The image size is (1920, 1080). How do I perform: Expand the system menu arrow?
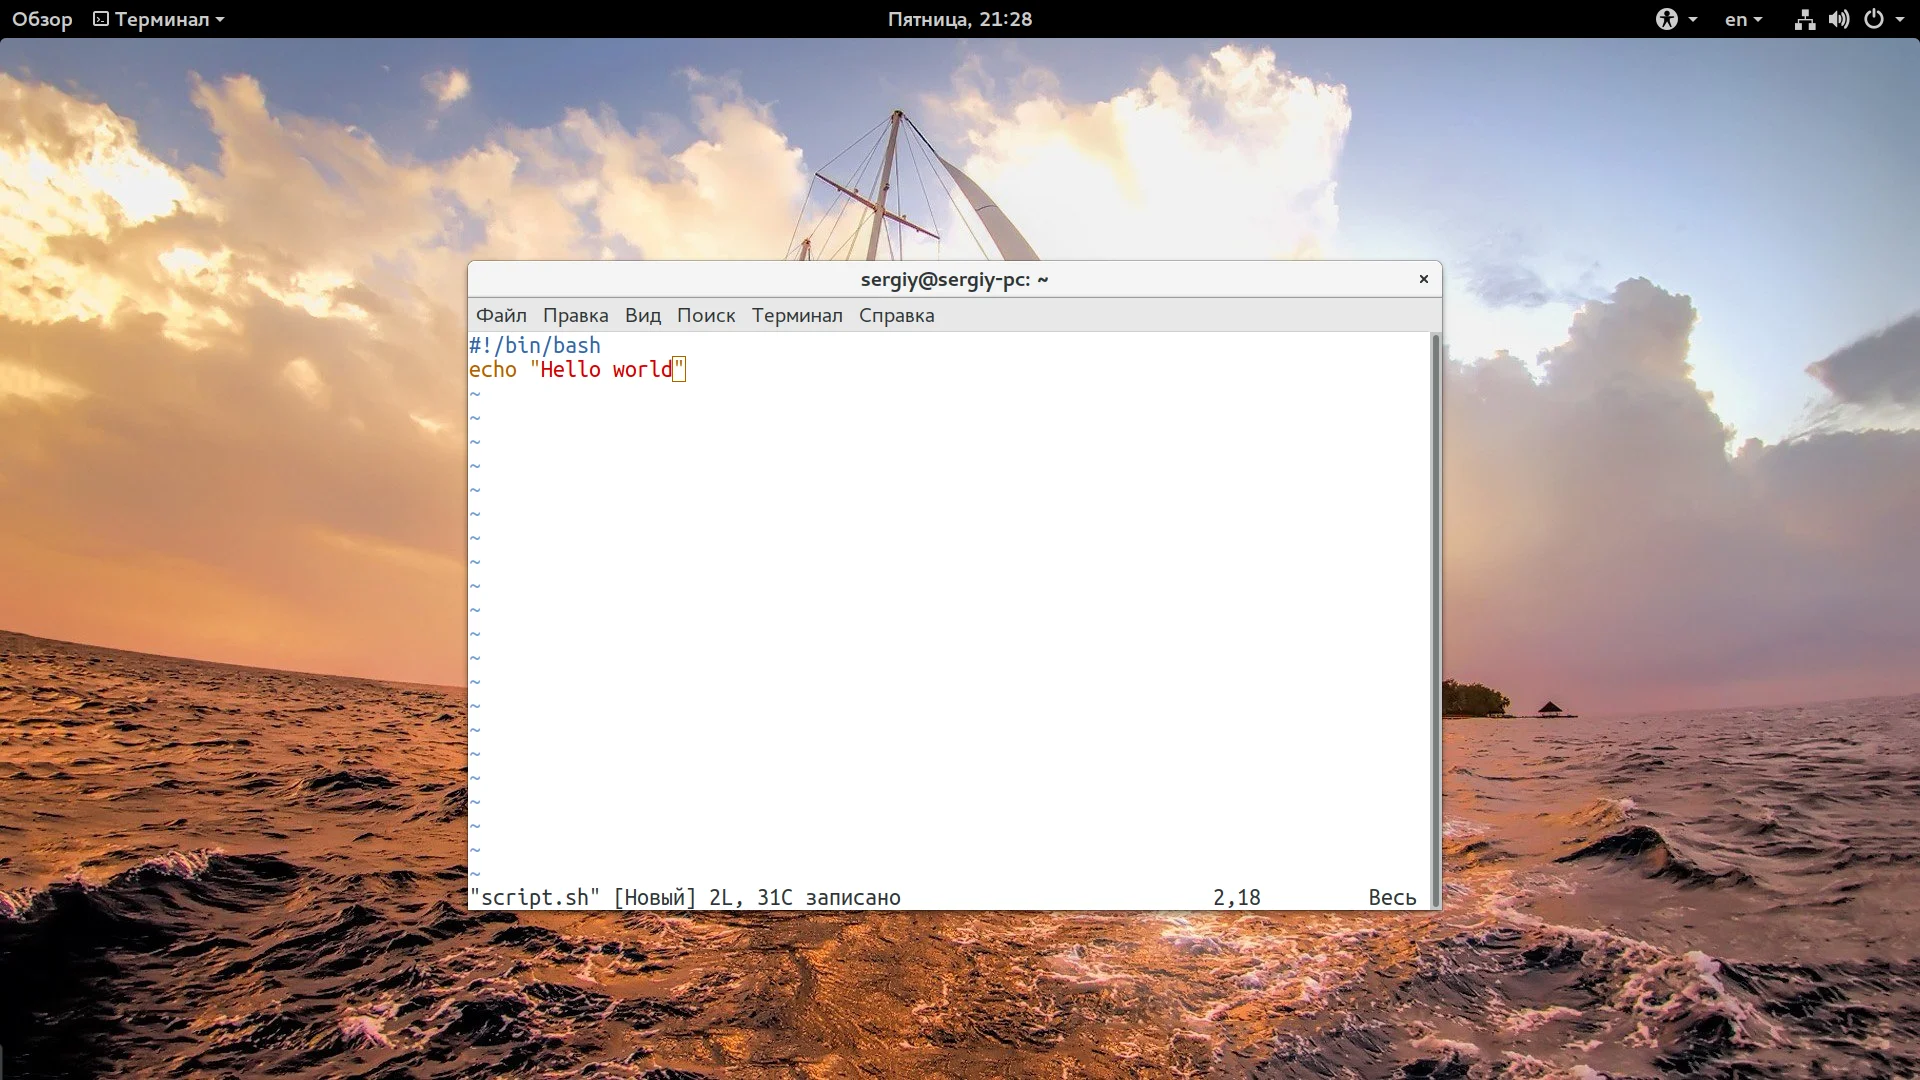[x=1900, y=19]
